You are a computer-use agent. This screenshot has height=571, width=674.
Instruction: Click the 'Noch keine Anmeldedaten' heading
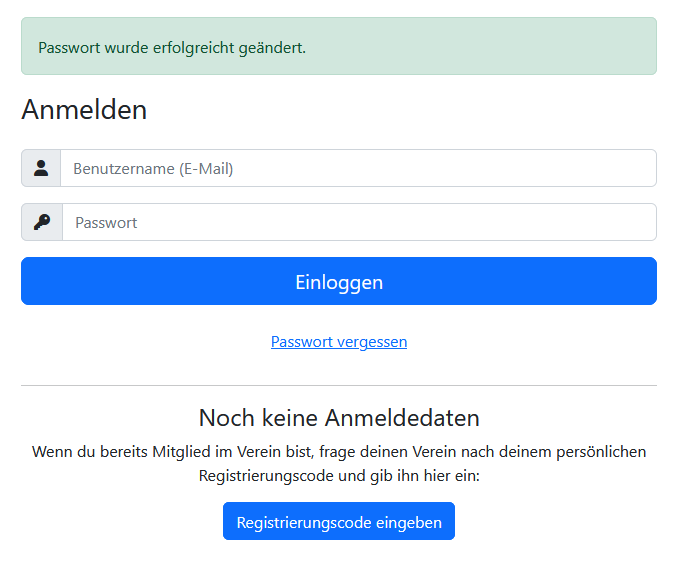338,417
